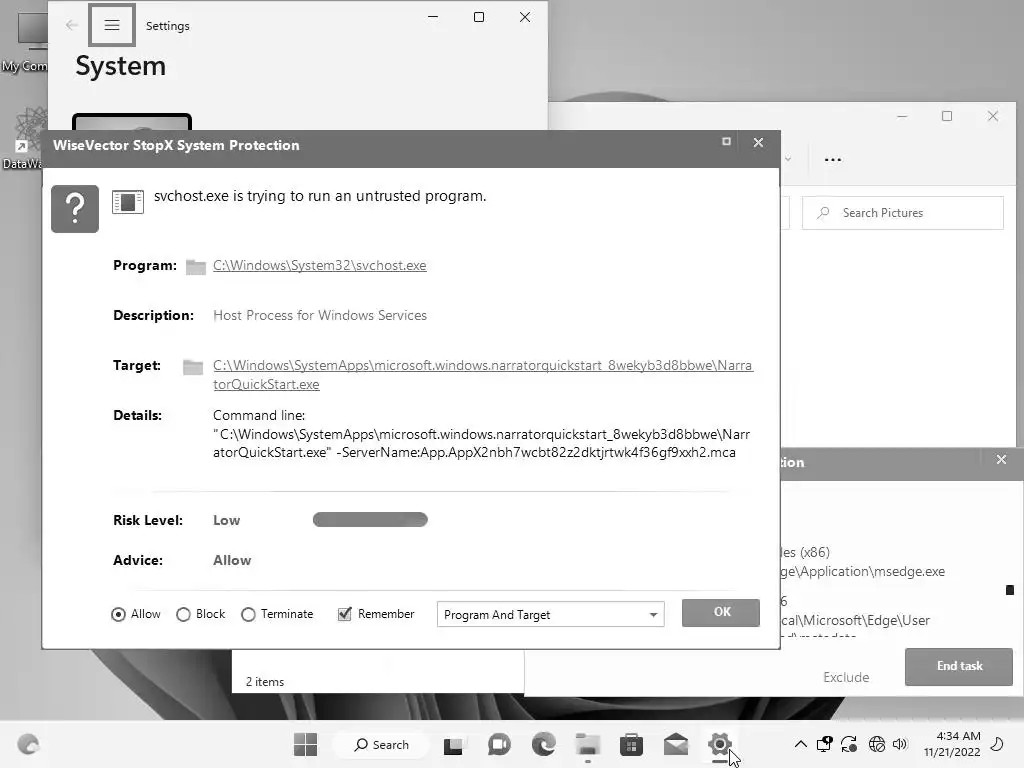Open File Explorer from the taskbar

[x=588, y=744]
